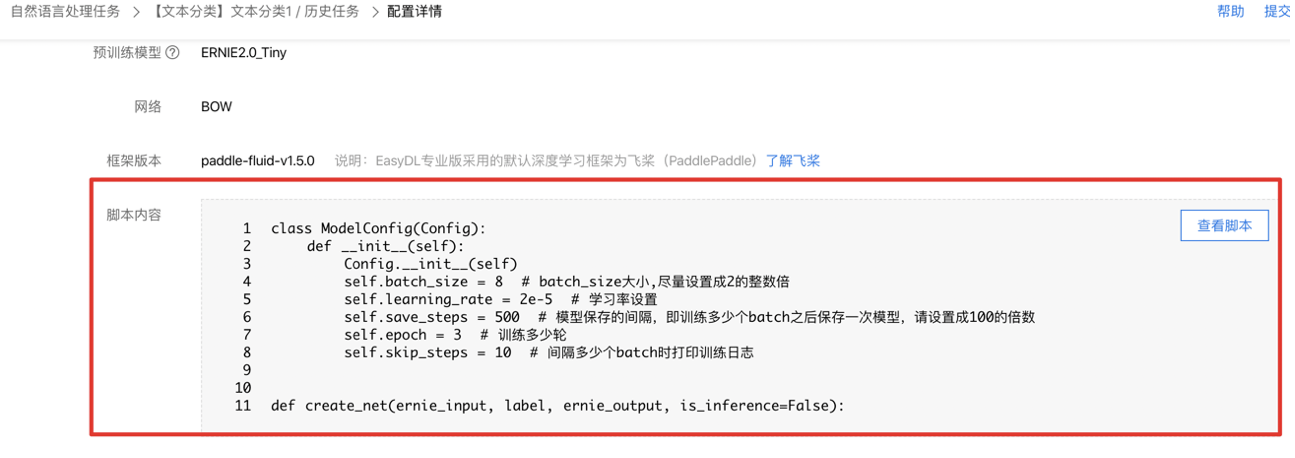Click the self.learning_rate = 2e-5 line
1295x458 pixels.
click(501, 300)
